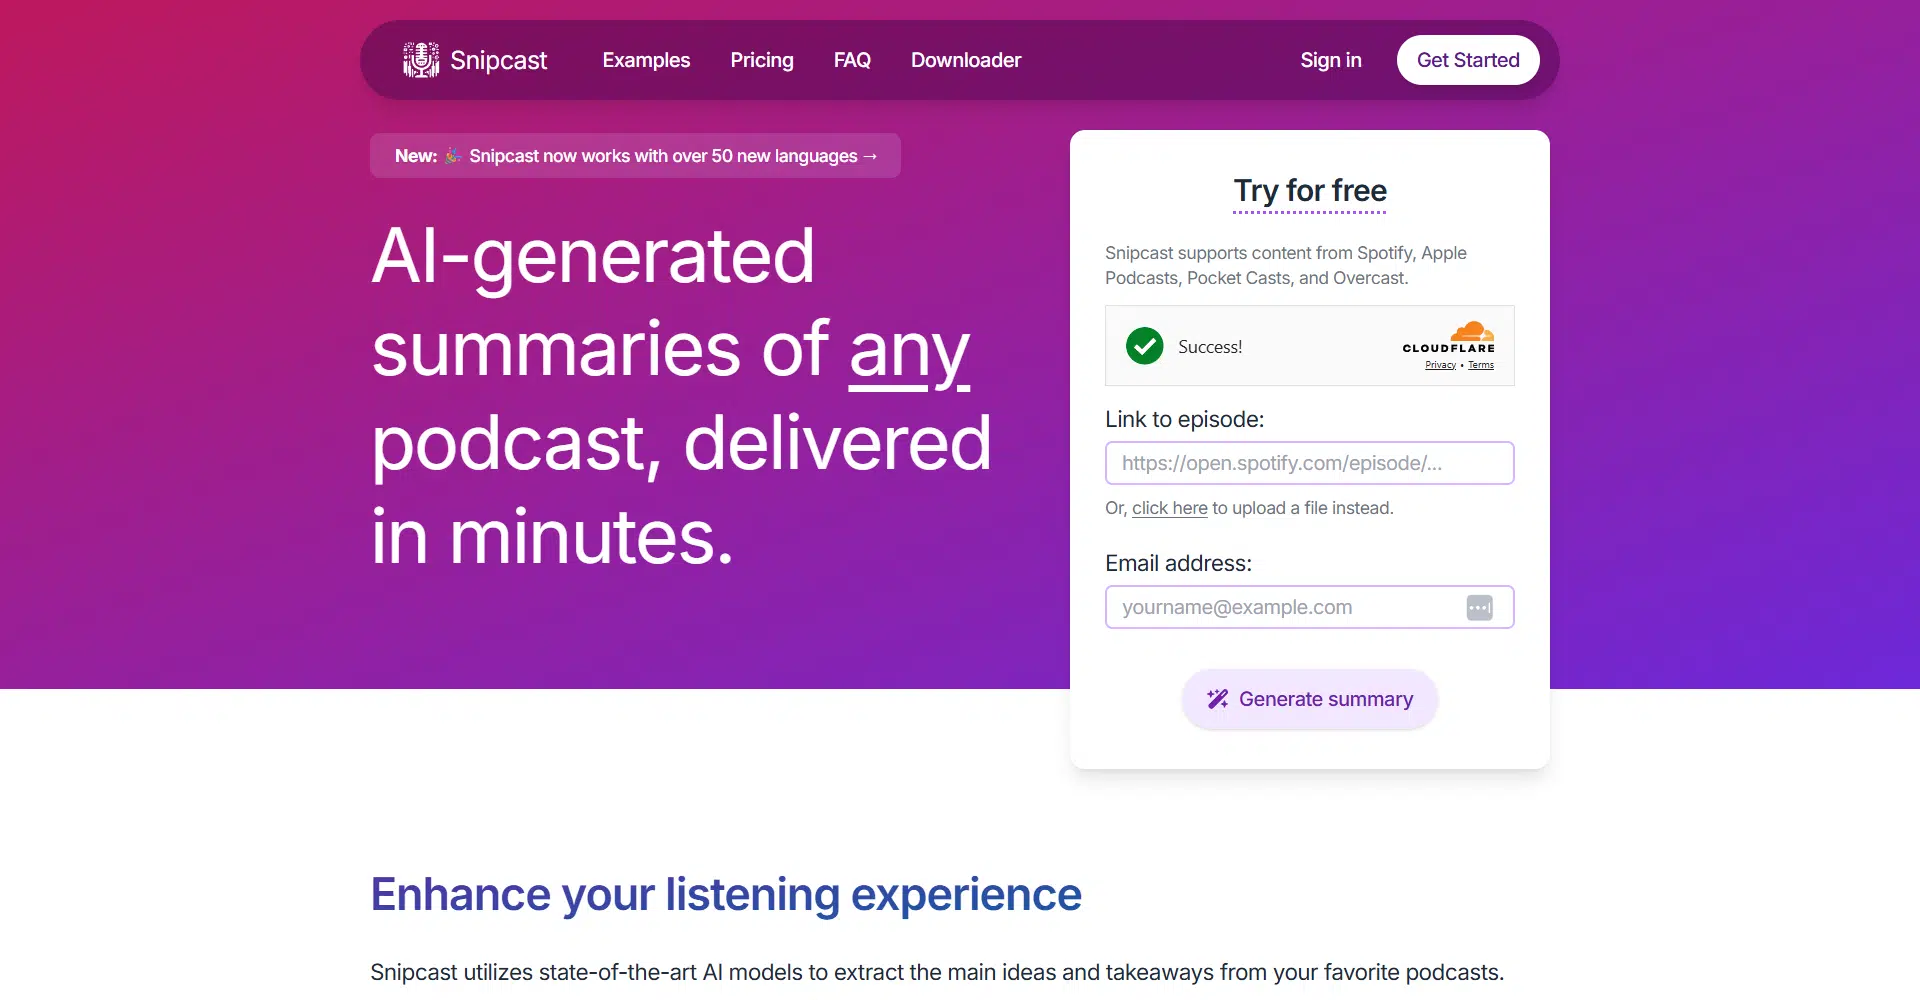Click the Sign in link
1920x1000 pixels.
[1330, 60]
